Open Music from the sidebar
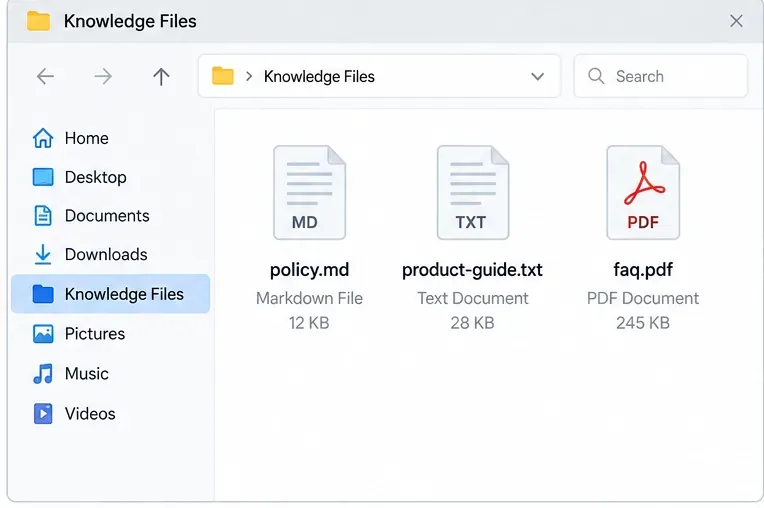The width and height of the screenshot is (764, 508). pyautogui.click(x=110, y=374)
